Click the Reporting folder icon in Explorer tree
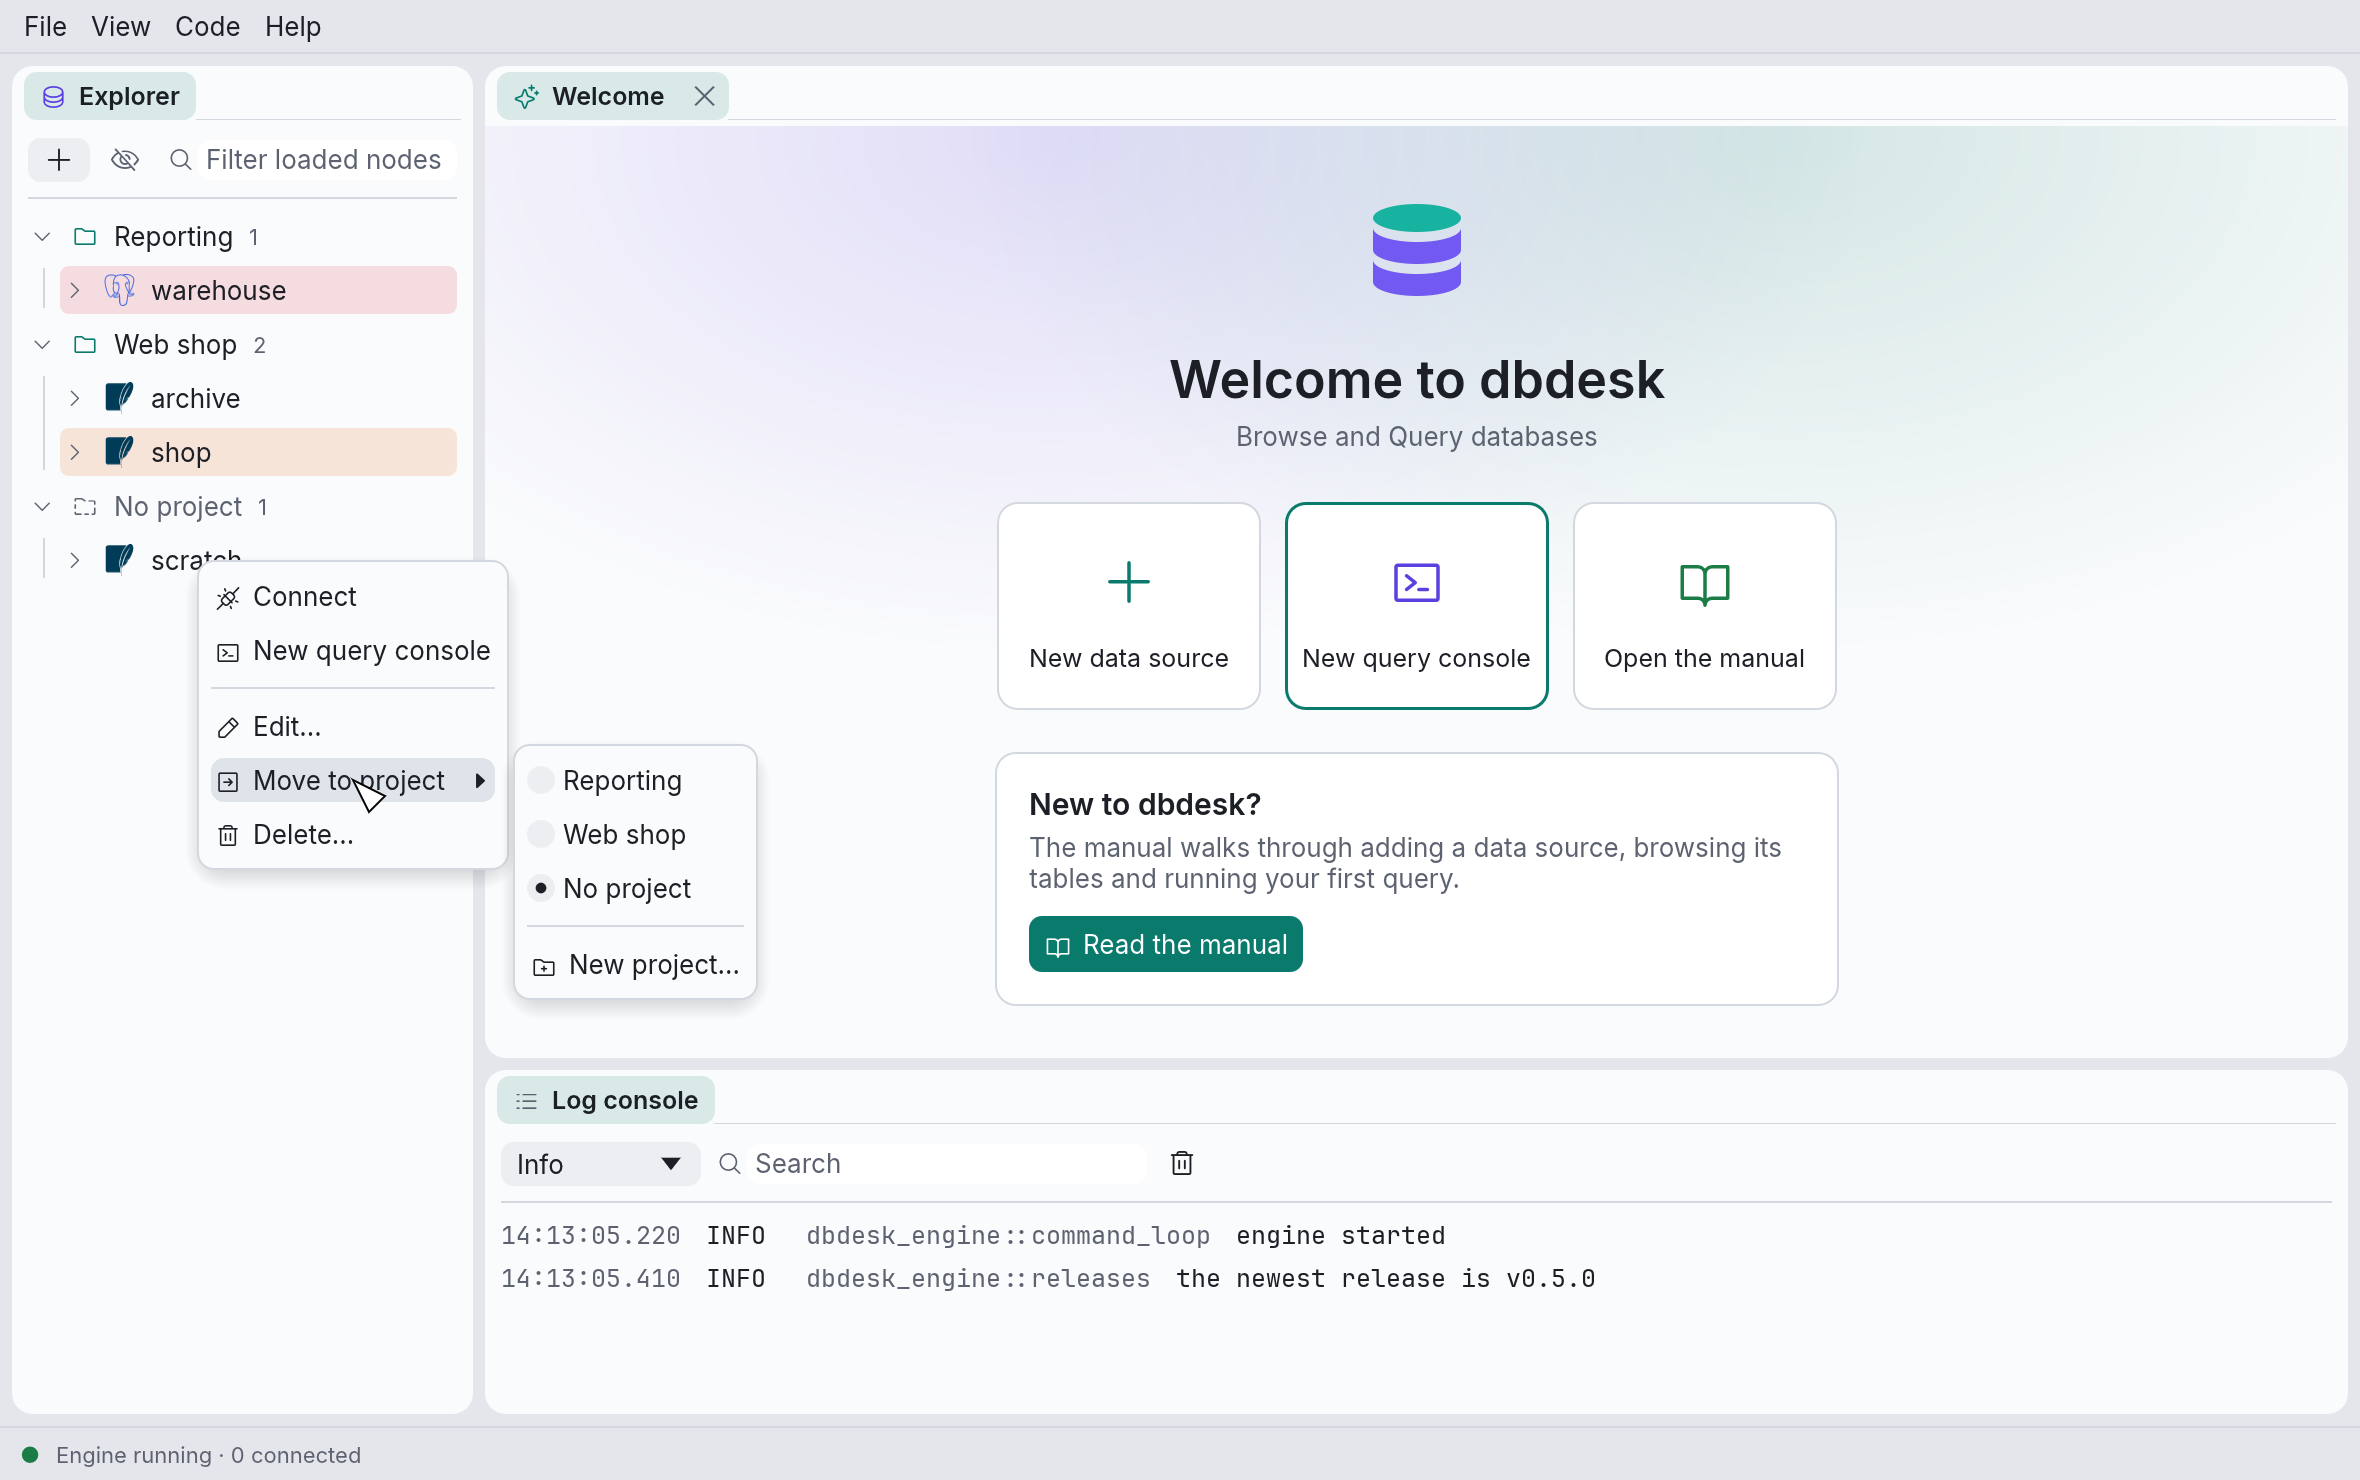The width and height of the screenshot is (2360, 1480). pyautogui.click(x=85, y=237)
